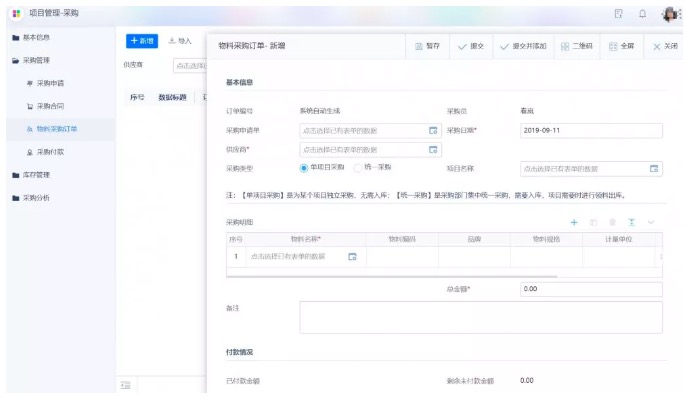Open picker icon in 物料名称 table cell

pos(352,257)
